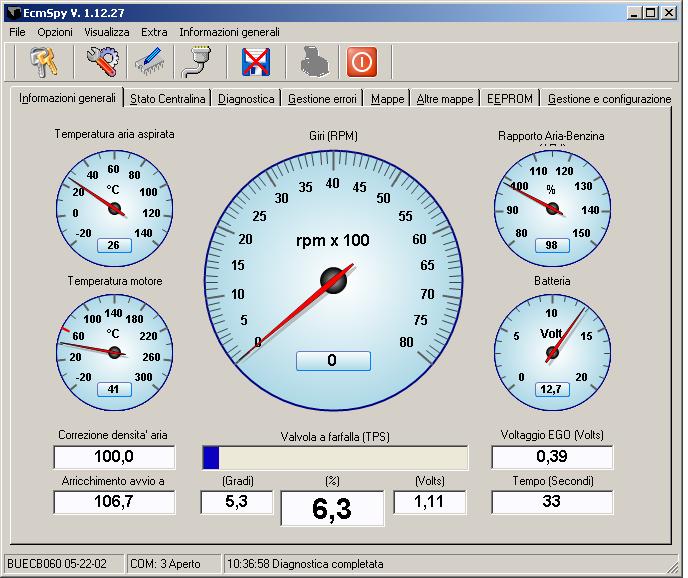
Task: Click the Voltaggio EGO value field
Action: (552, 457)
